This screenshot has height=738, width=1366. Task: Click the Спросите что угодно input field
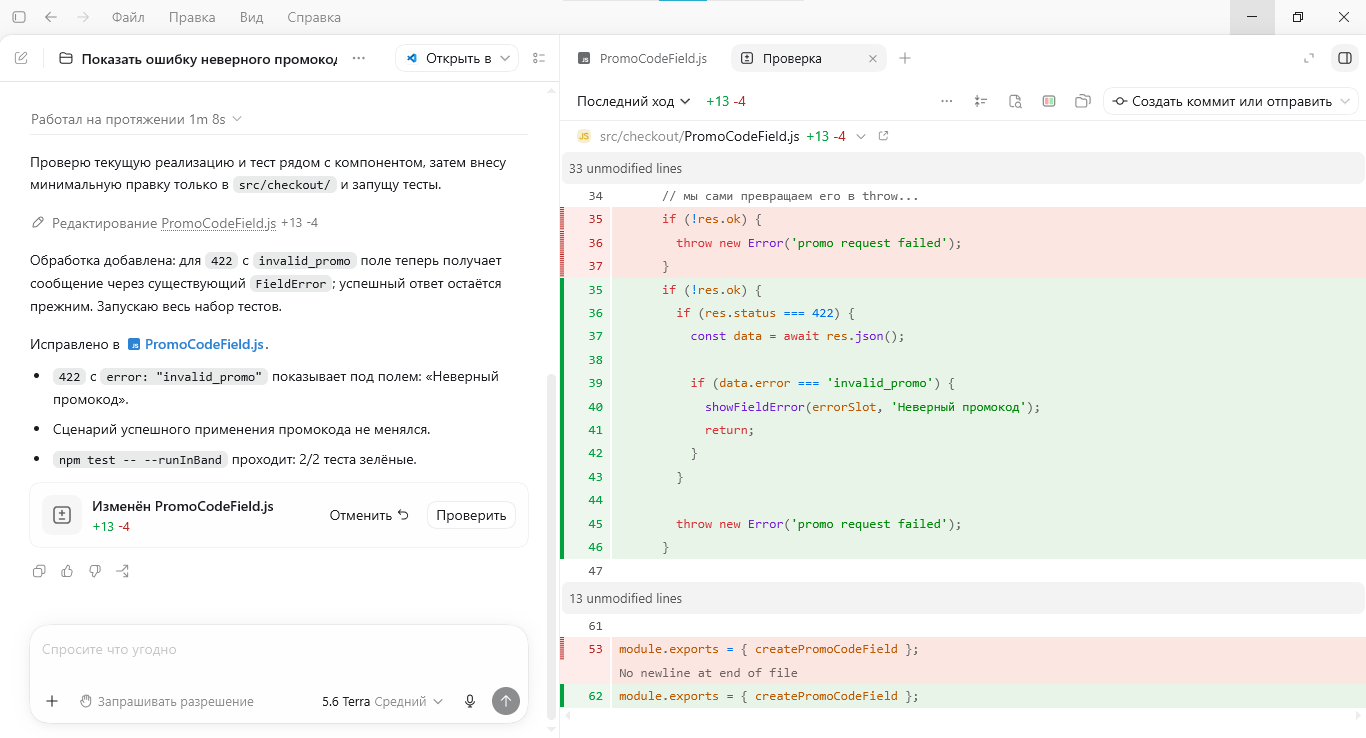278,650
